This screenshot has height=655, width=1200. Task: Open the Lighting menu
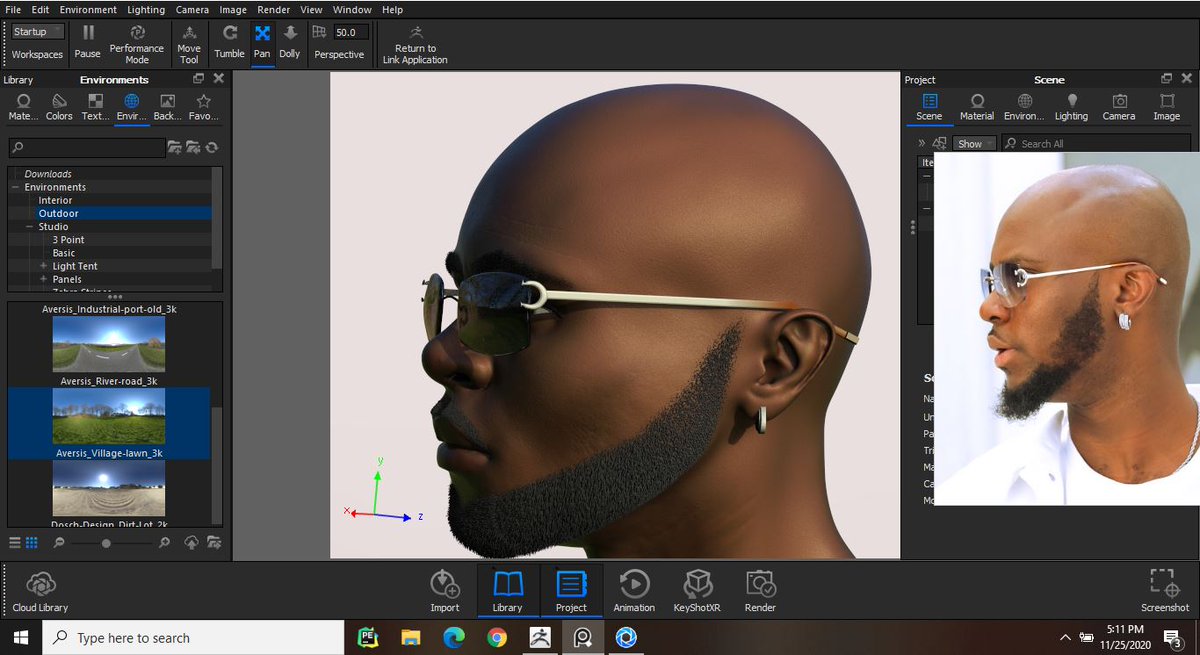click(x=147, y=9)
